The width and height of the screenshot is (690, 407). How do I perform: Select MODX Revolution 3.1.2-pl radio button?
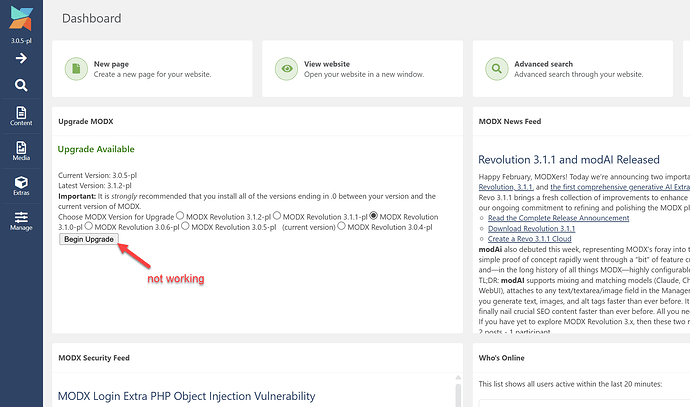[180, 216]
